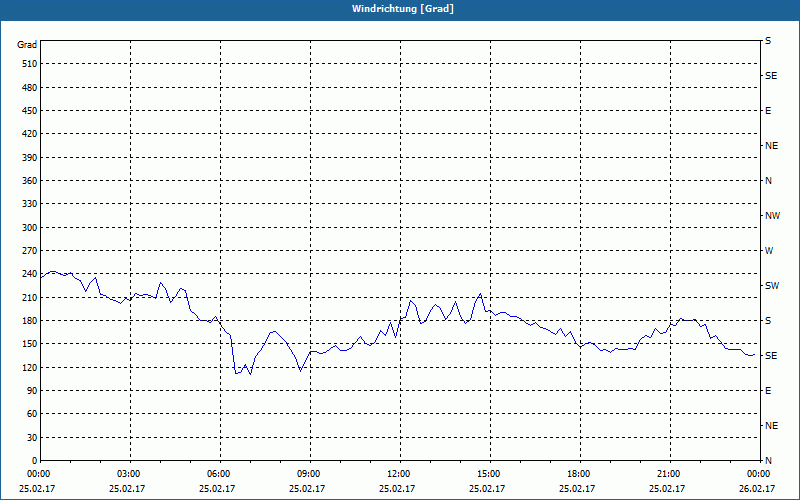Select the y-axis value "150"

click(30, 344)
